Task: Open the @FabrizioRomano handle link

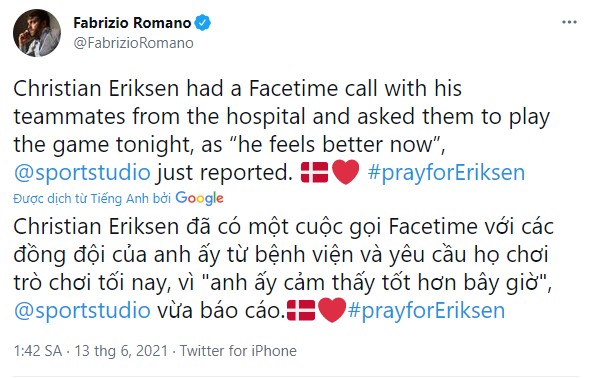Action: pyautogui.click(x=134, y=43)
